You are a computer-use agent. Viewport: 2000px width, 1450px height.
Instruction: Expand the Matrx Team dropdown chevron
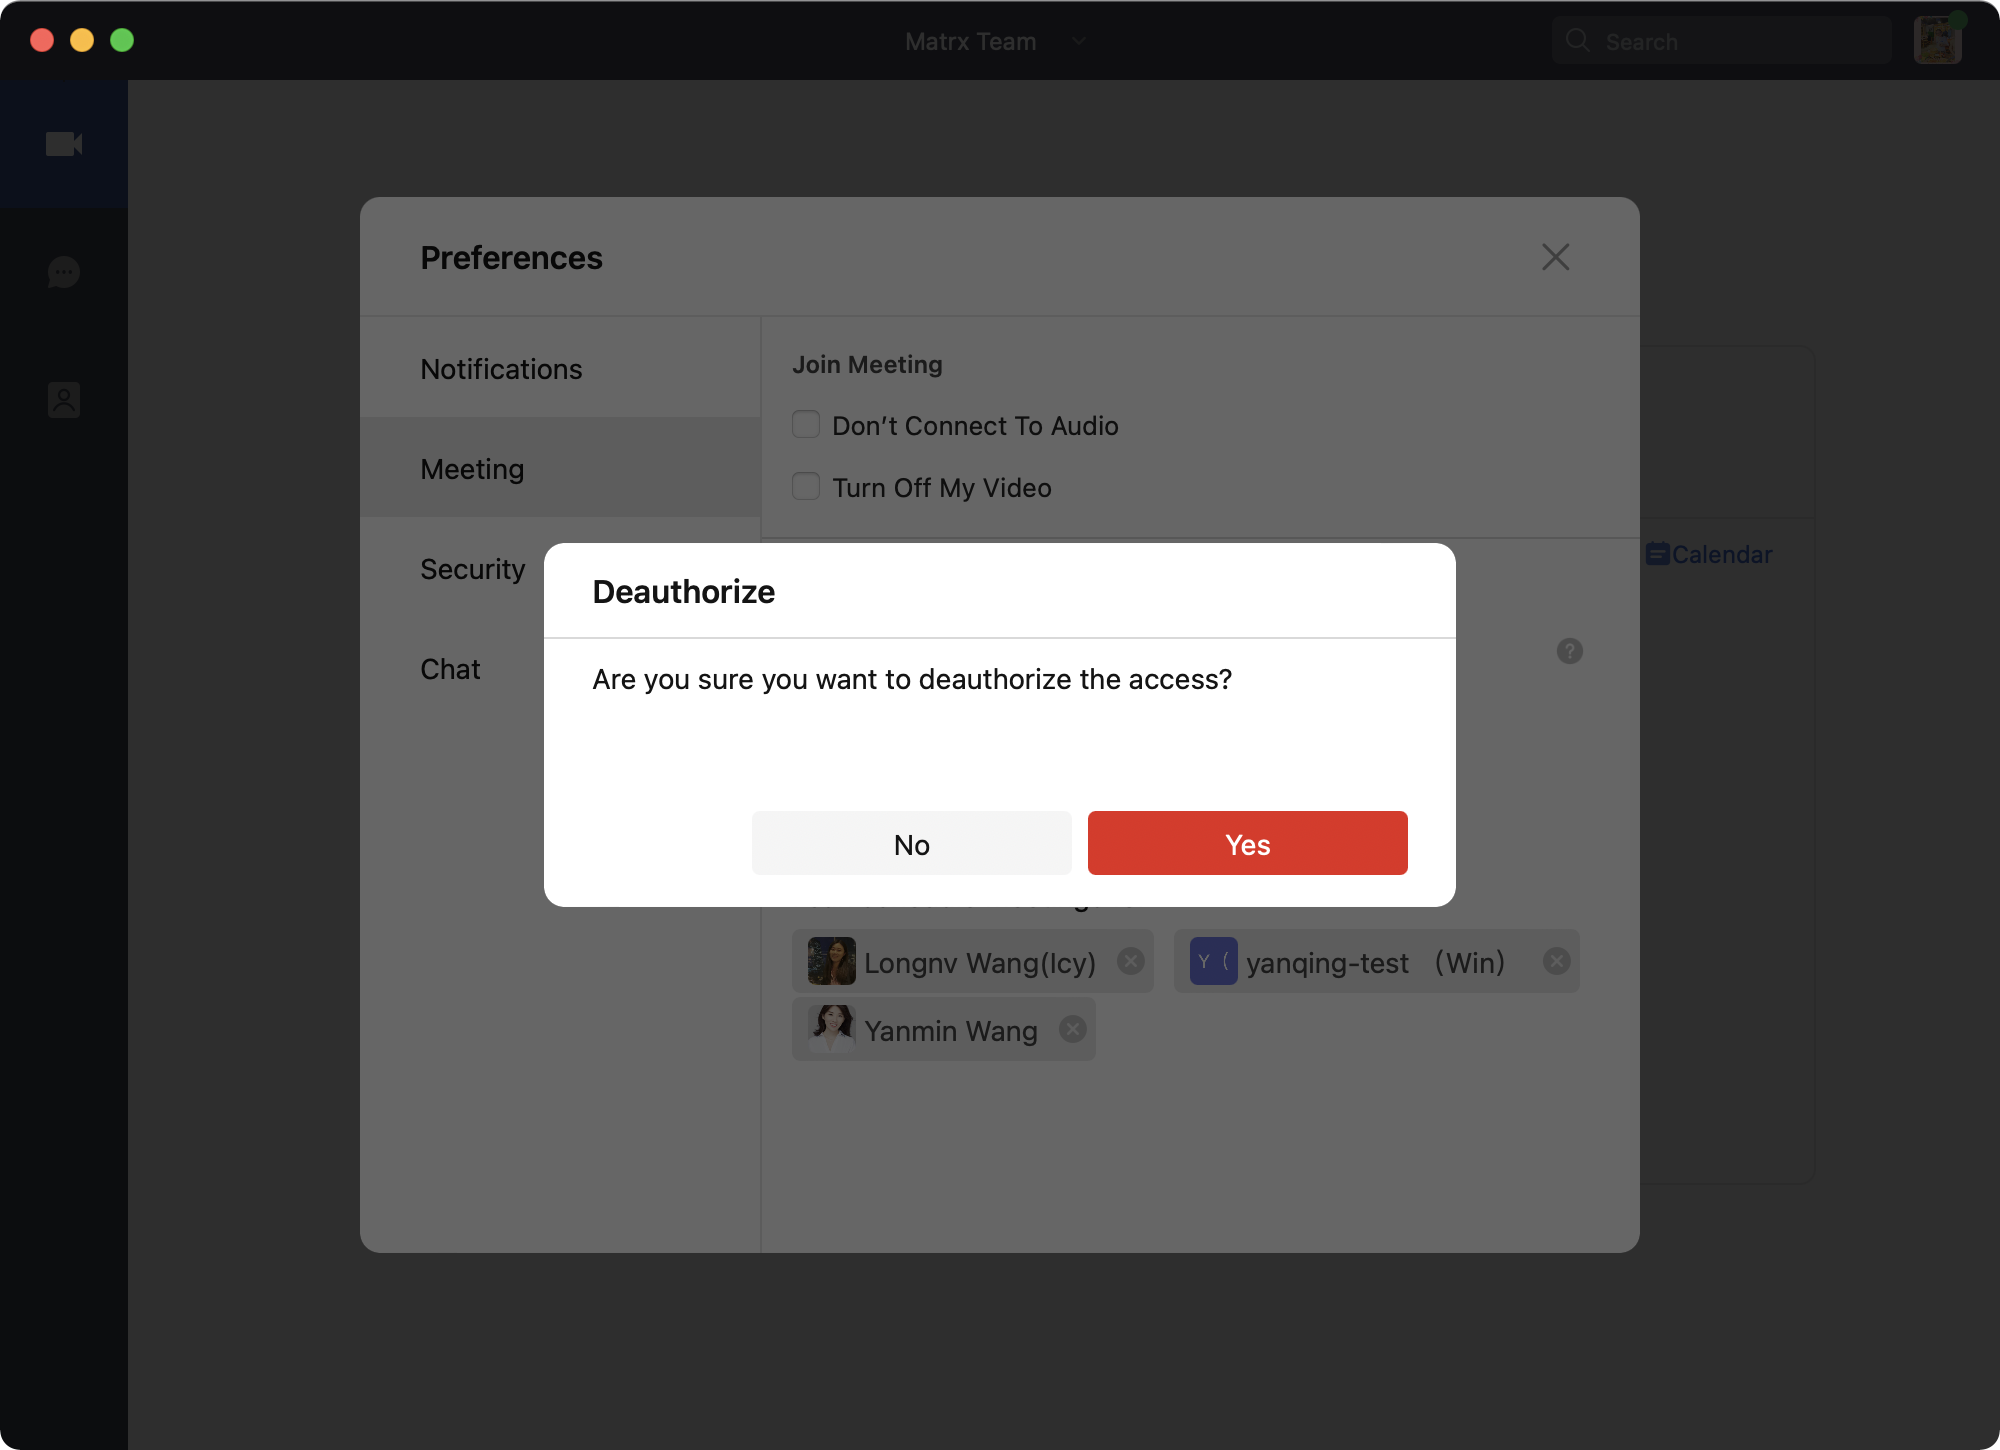(1079, 41)
